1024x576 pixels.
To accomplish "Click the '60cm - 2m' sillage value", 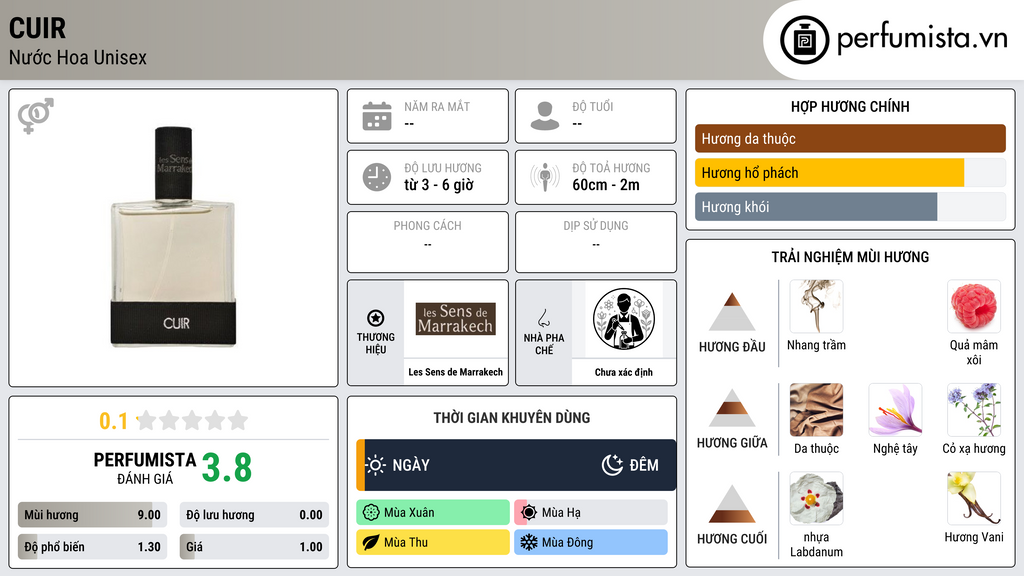I will [x=606, y=185].
